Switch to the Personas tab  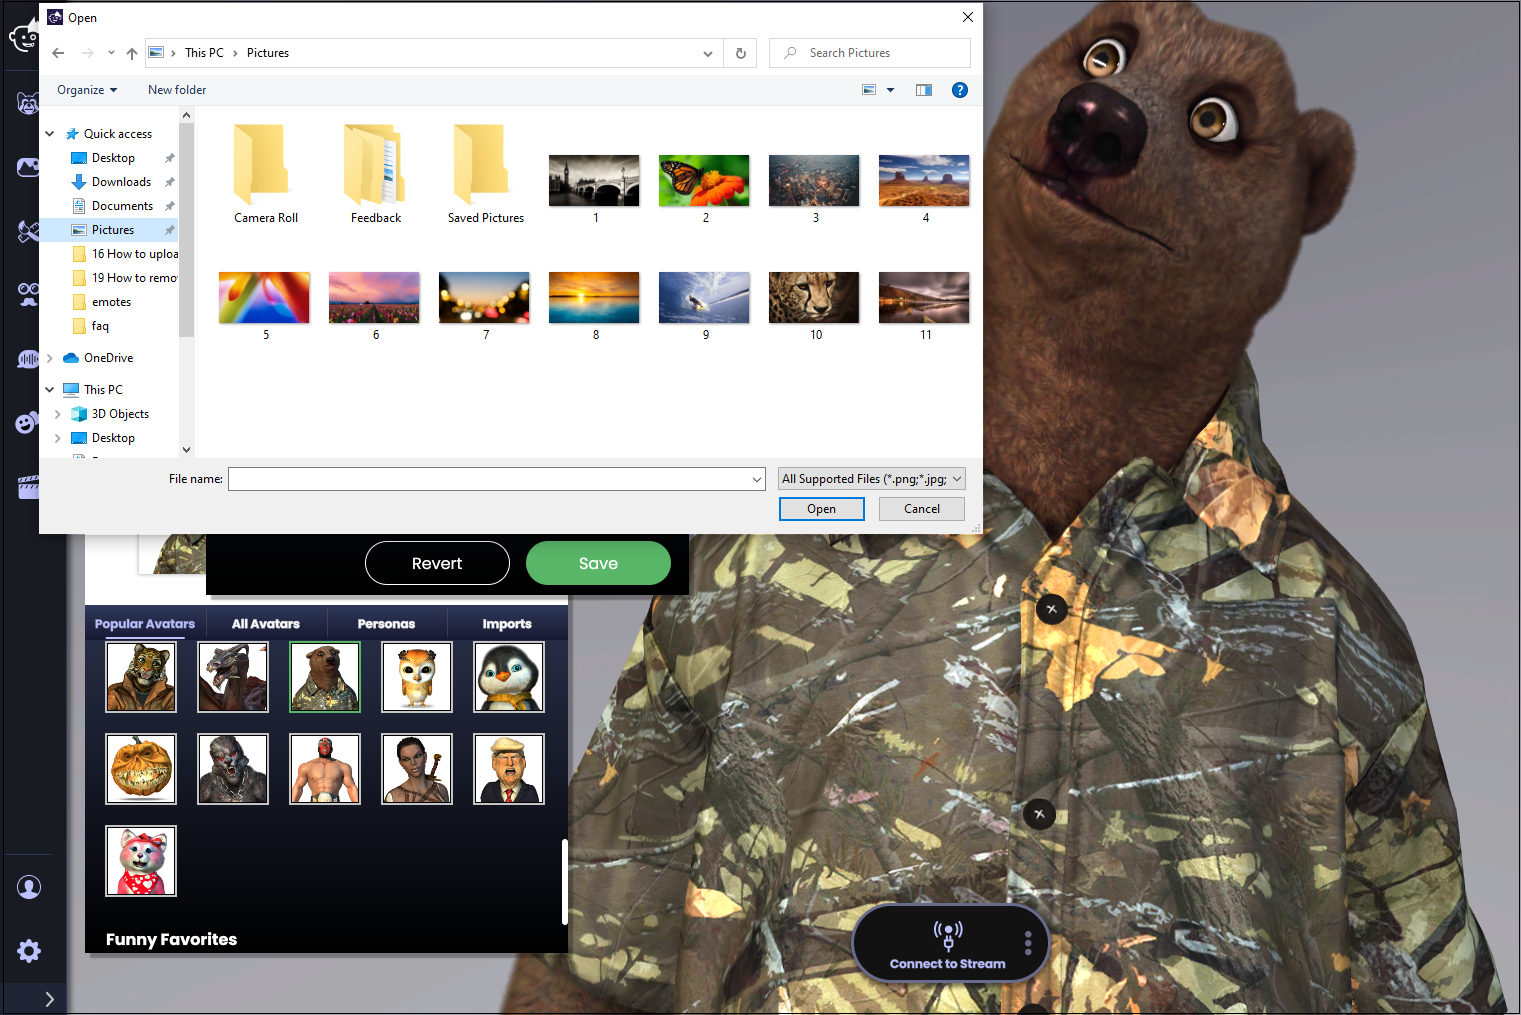[x=386, y=623]
